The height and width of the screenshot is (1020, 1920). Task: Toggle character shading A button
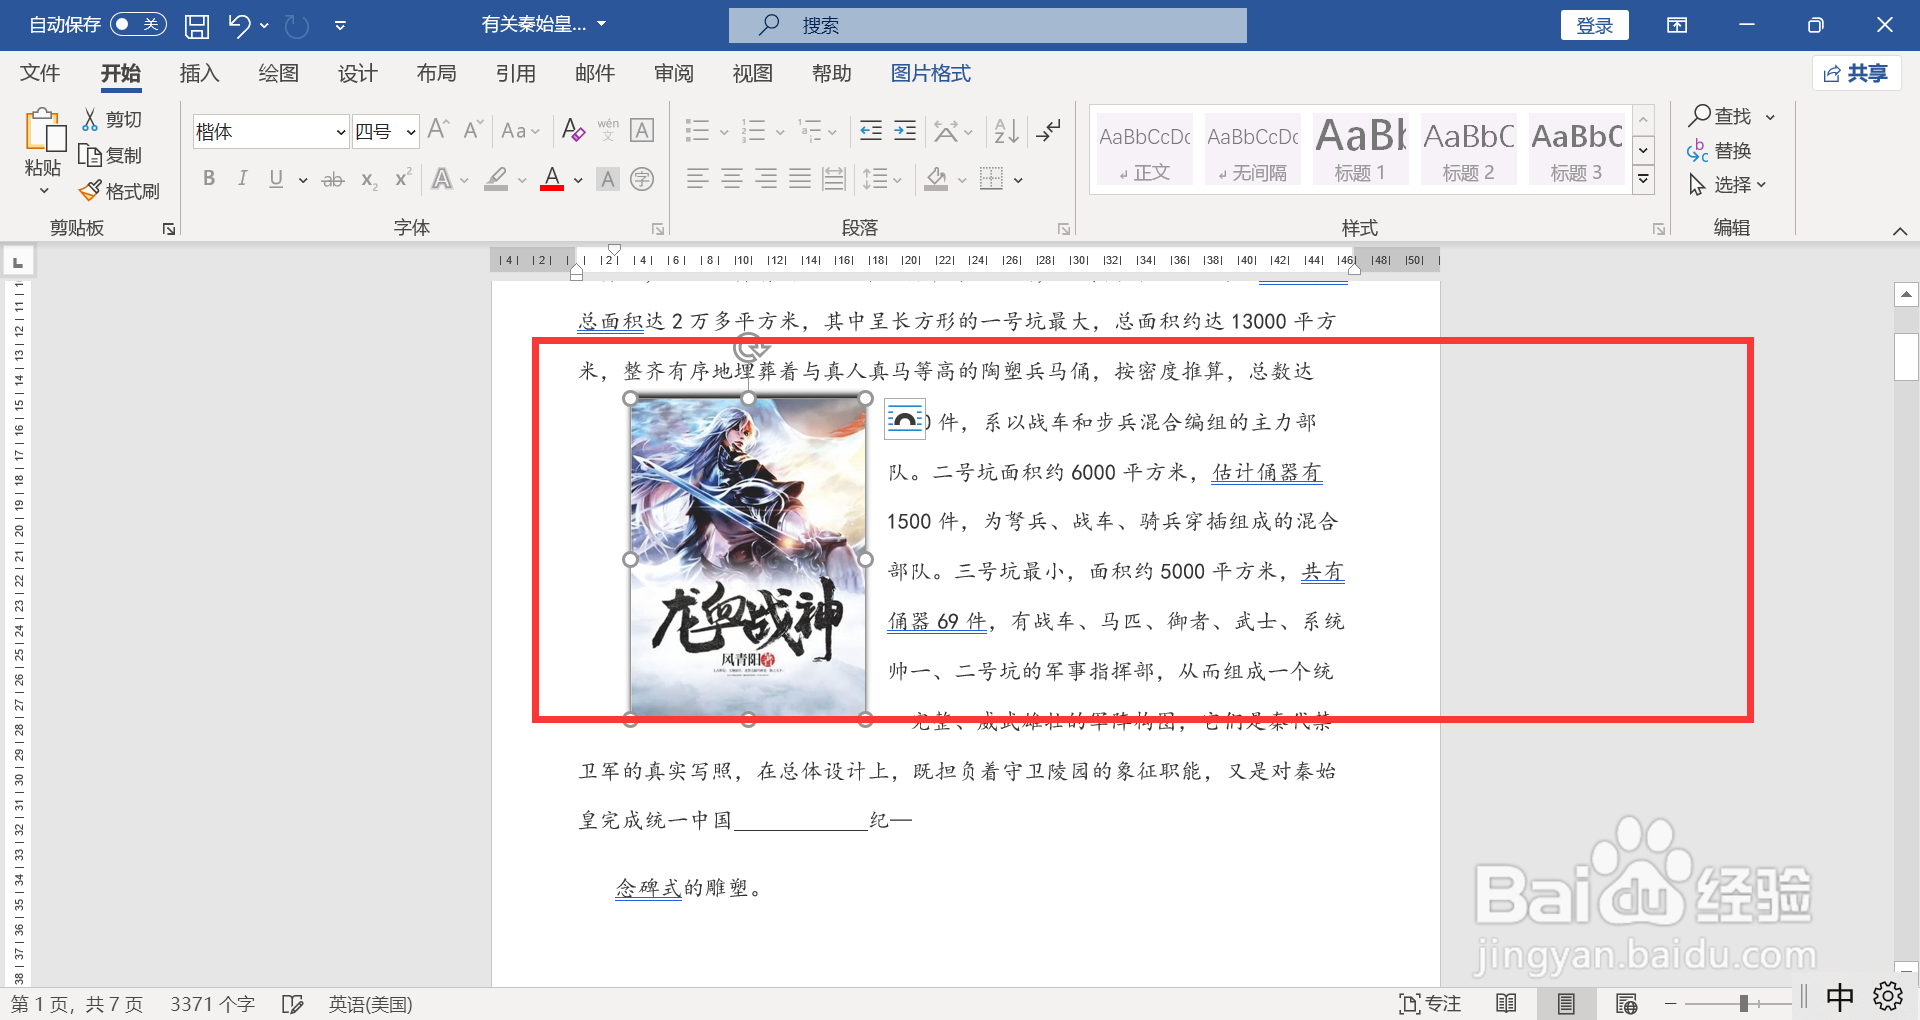(607, 180)
